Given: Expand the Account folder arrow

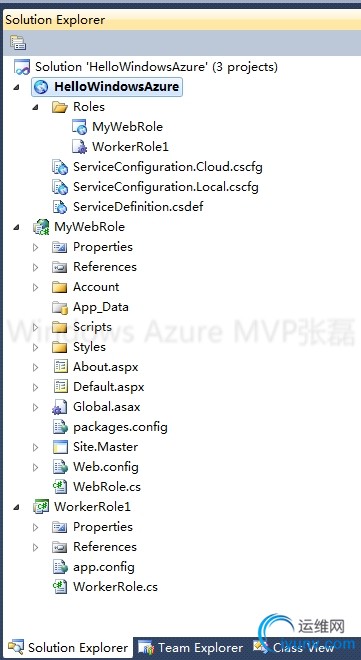Looking at the screenshot, I should pyautogui.click(x=36, y=287).
